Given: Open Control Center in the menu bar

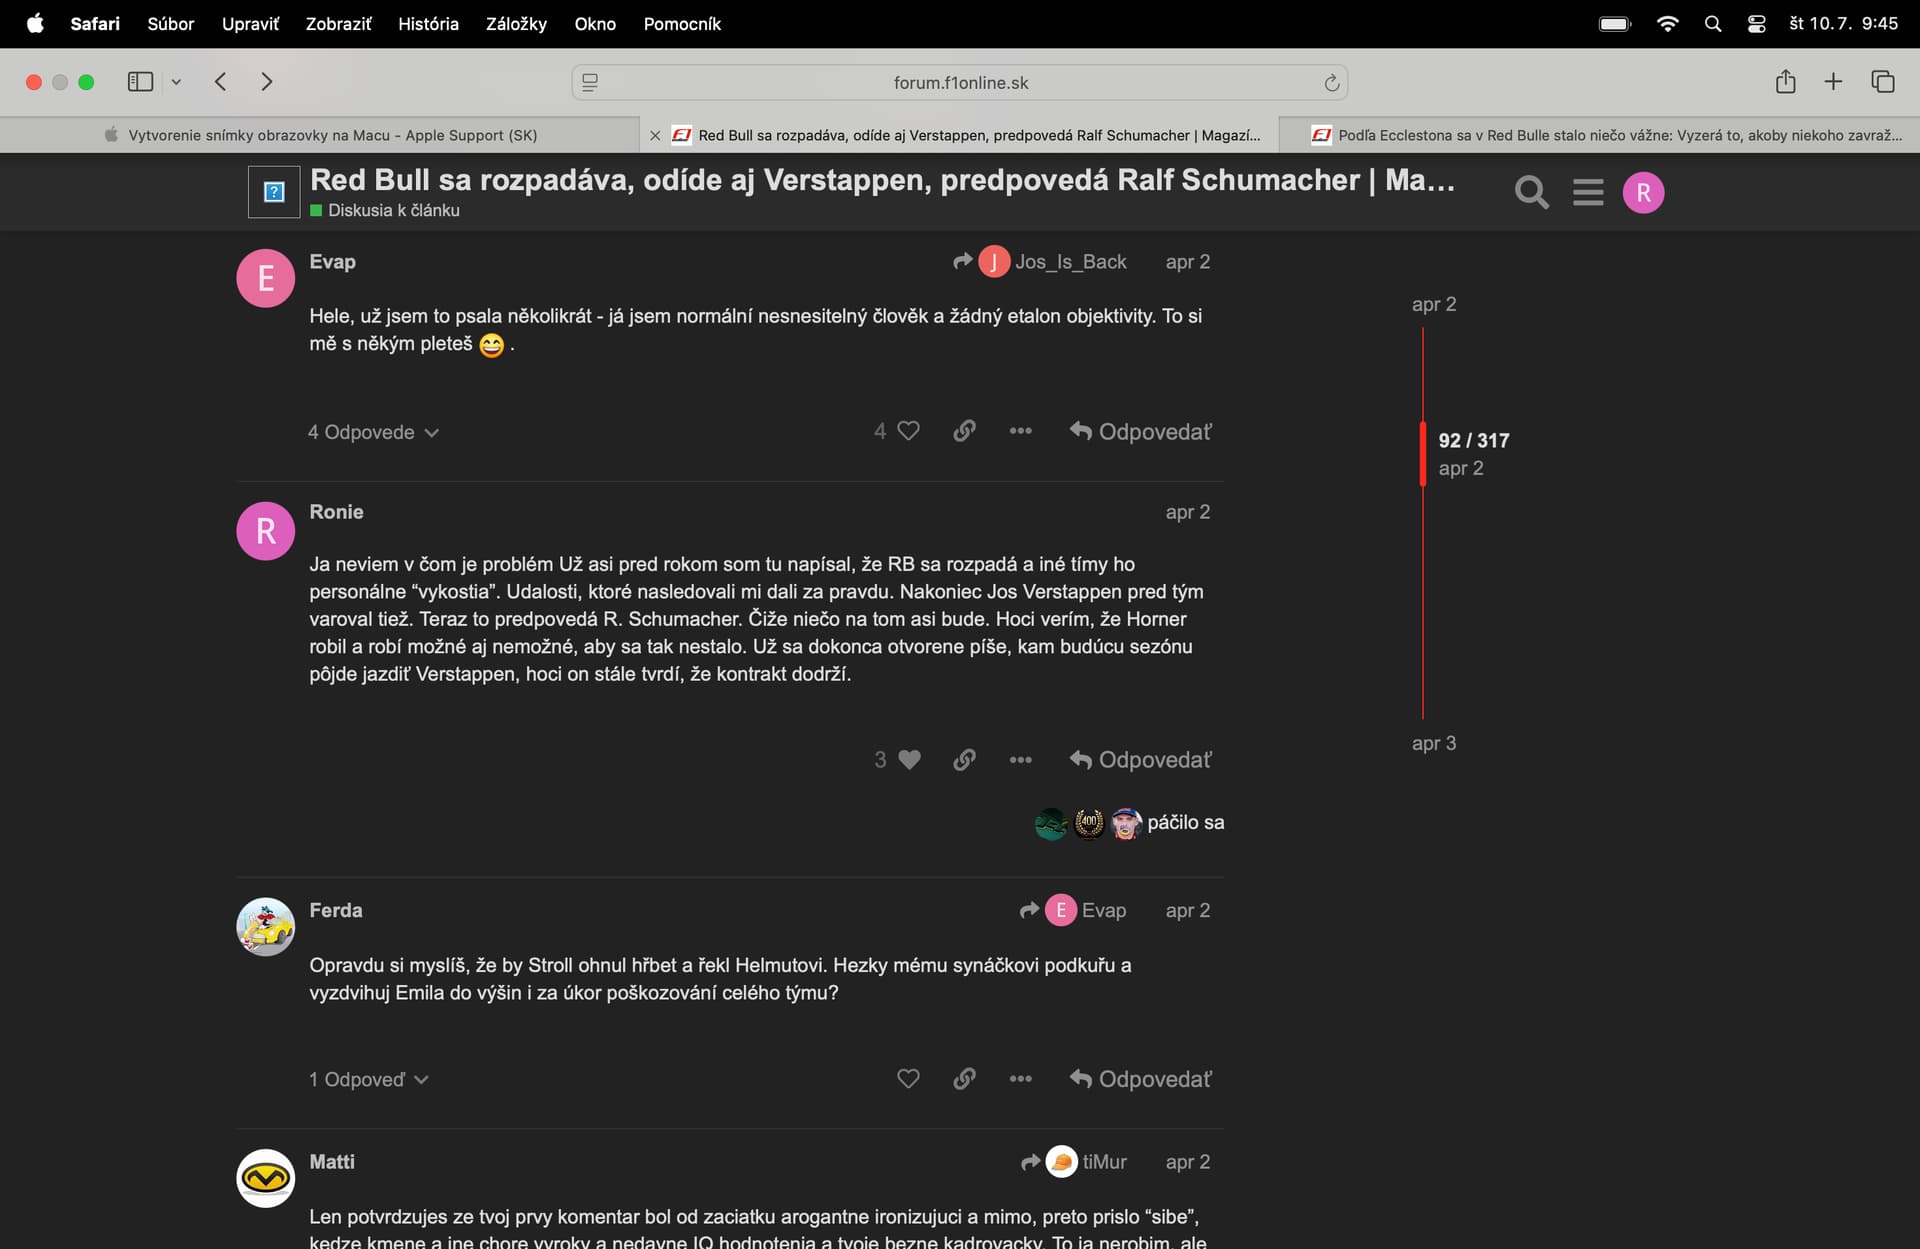Looking at the screenshot, I should click(x=1756, y=24).
